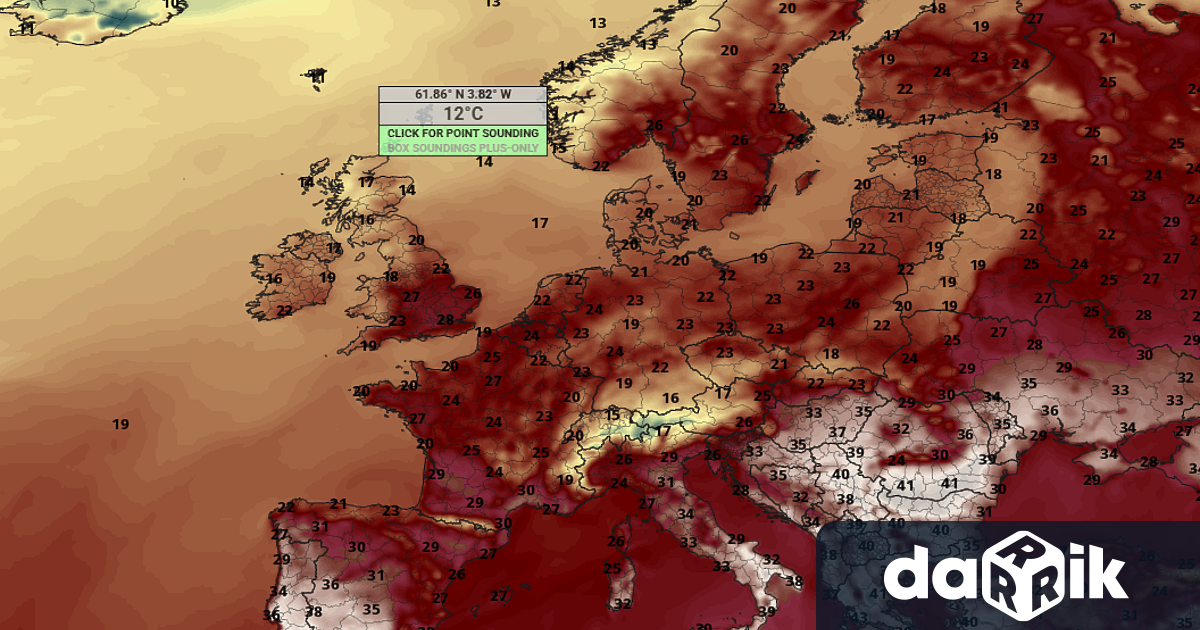
Task: Click the 37 temperature label over the Balkans
Action: pos(838,432)
